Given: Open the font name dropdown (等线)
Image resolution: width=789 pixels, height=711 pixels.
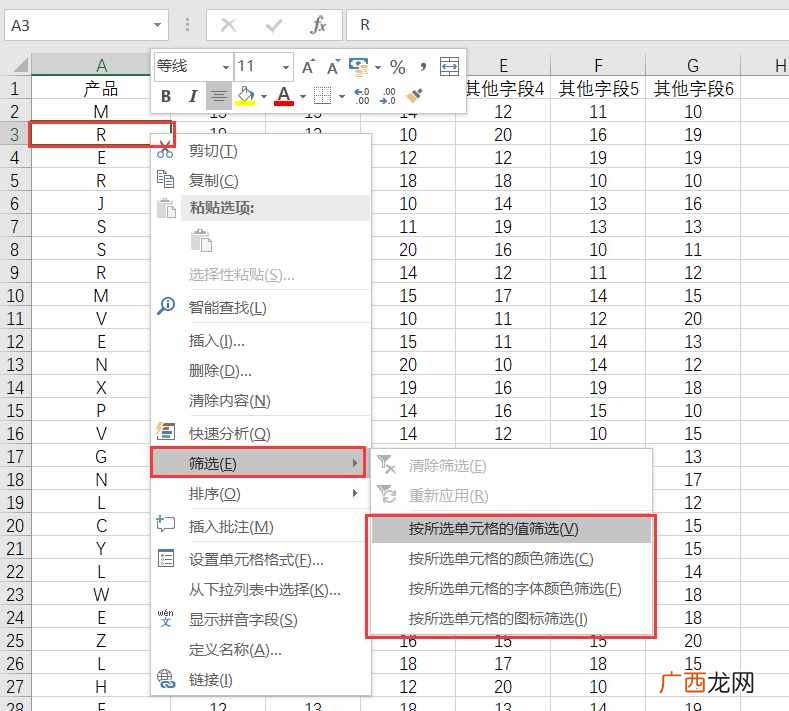Looking at the screenshot, I should pos(226,67).
